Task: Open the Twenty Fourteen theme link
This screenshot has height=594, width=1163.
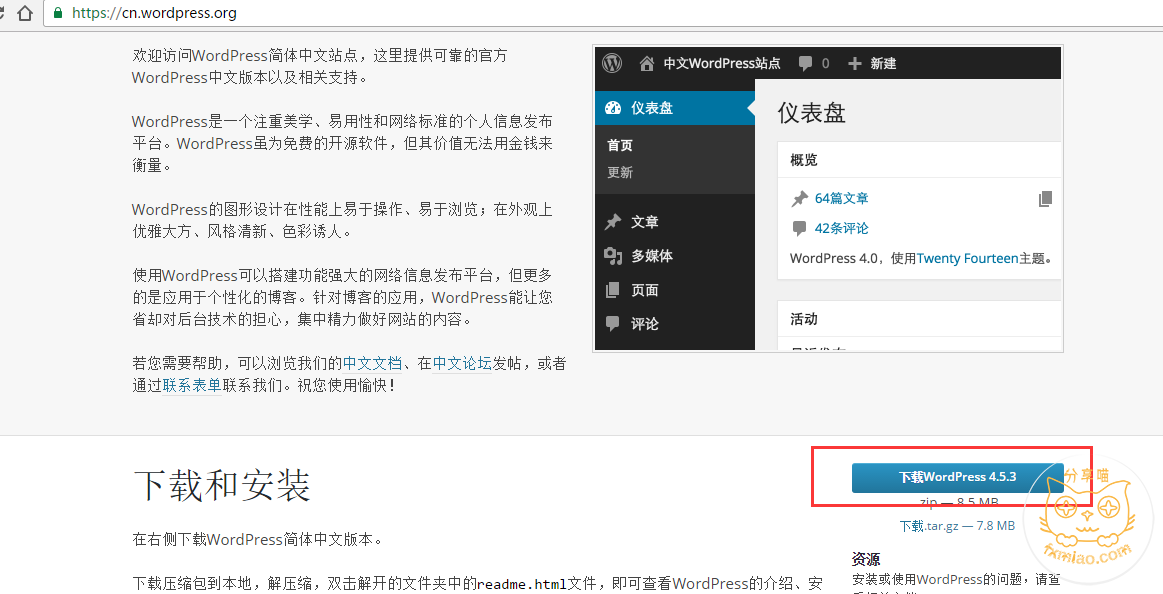Action: coord(967,258)
